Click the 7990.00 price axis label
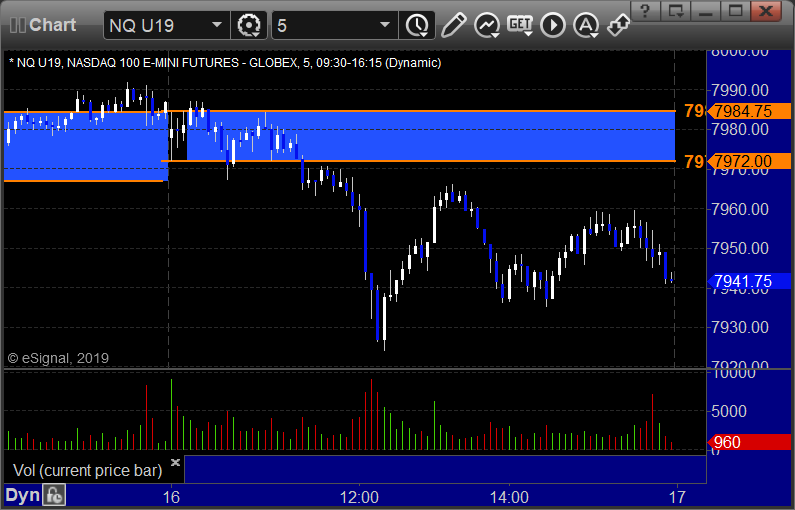This screenshot has width=795, height=510. [x=740, y=90]
